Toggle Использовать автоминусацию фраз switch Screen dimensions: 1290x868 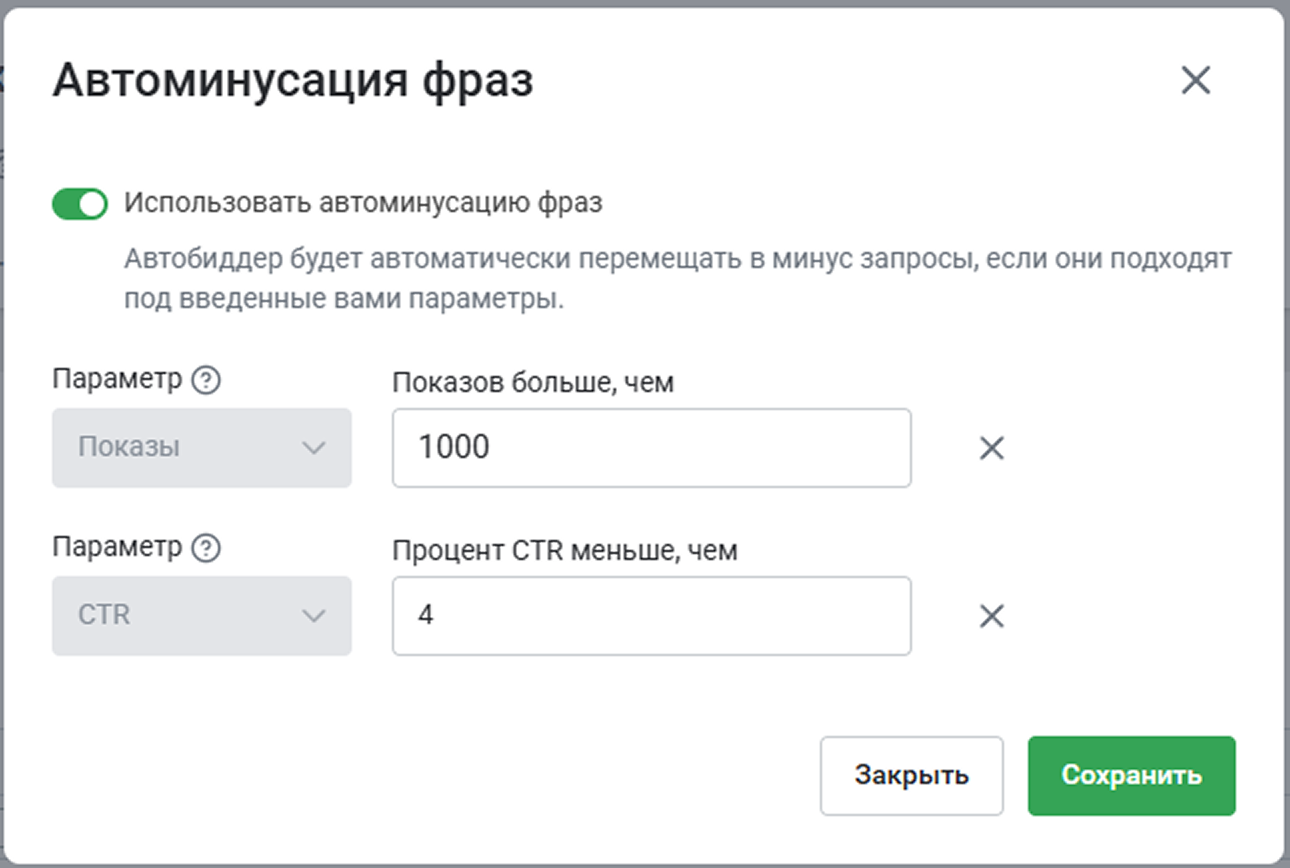coord(80,204)
